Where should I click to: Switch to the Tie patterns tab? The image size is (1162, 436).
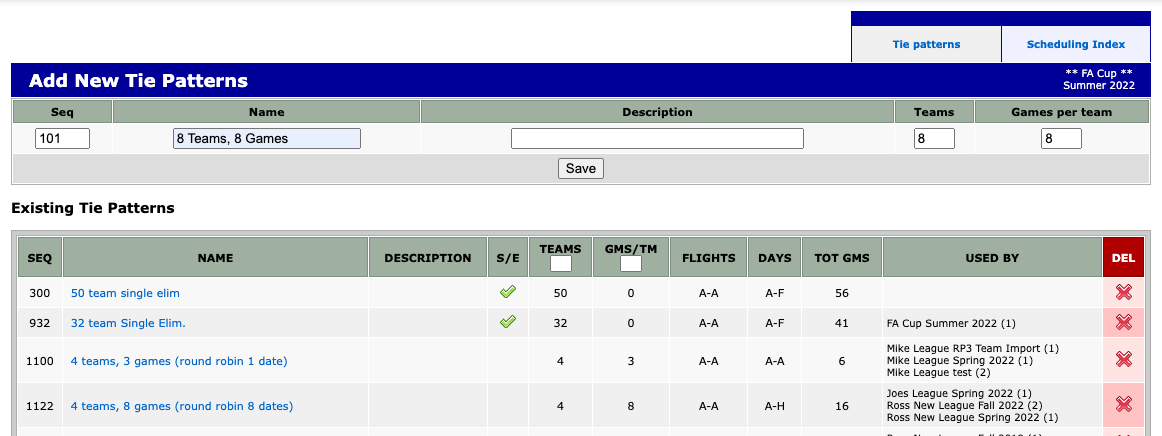pyautogui.click(x=926, y=44)
